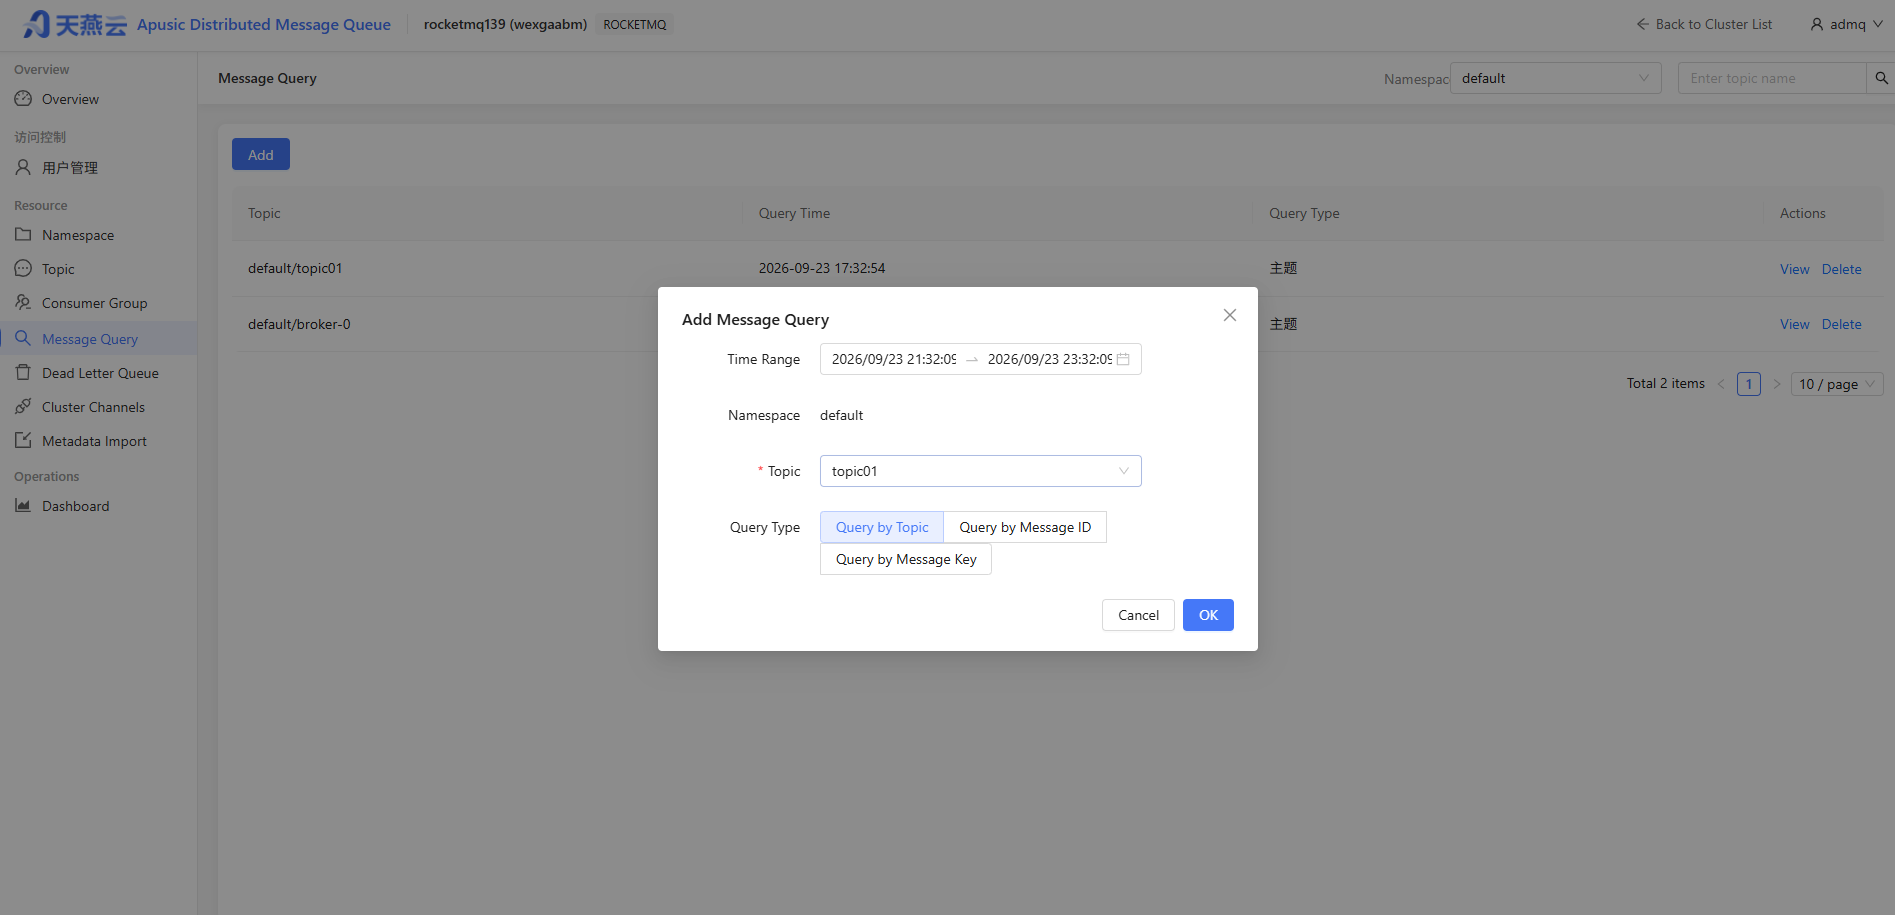Screen dimensions: 1895x915
Task: Click the Add button
Action: (261, 154)
